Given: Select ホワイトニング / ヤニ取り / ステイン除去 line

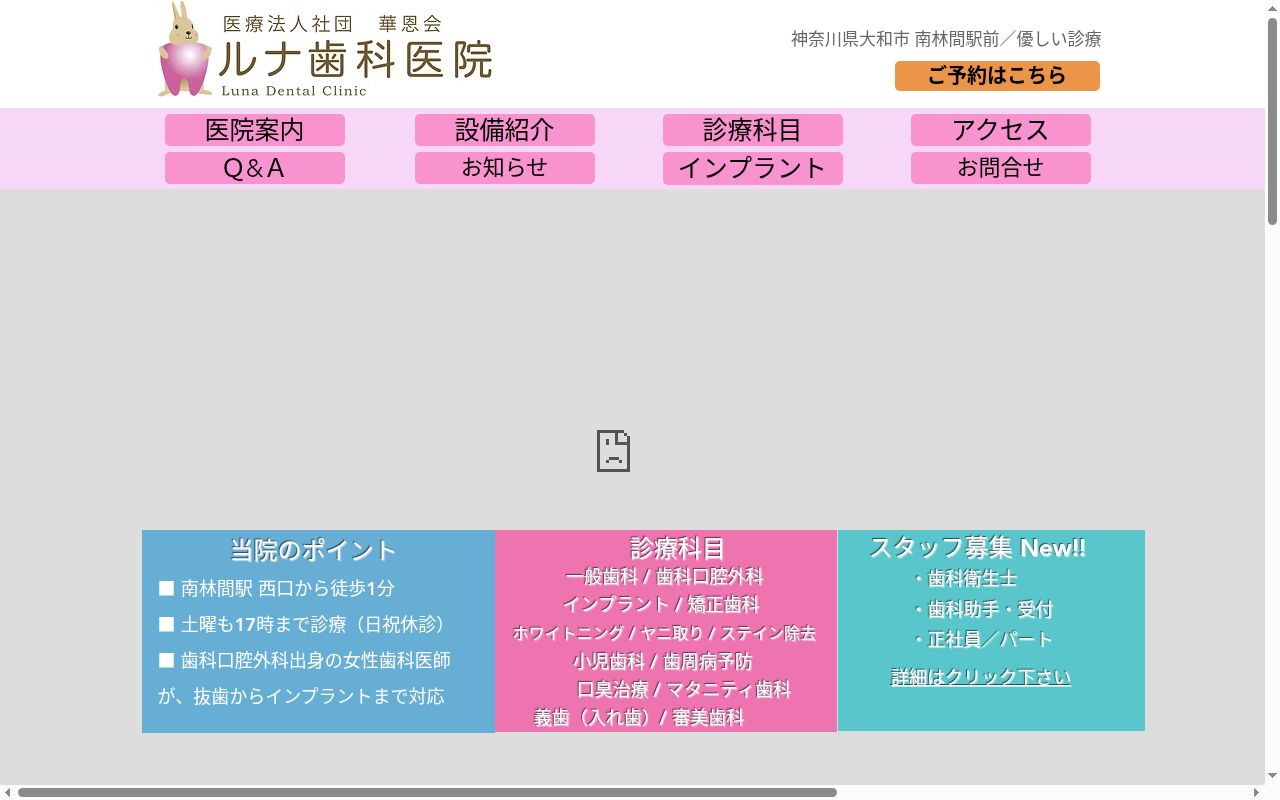Looking at the screenshot, I should point(664,633).
